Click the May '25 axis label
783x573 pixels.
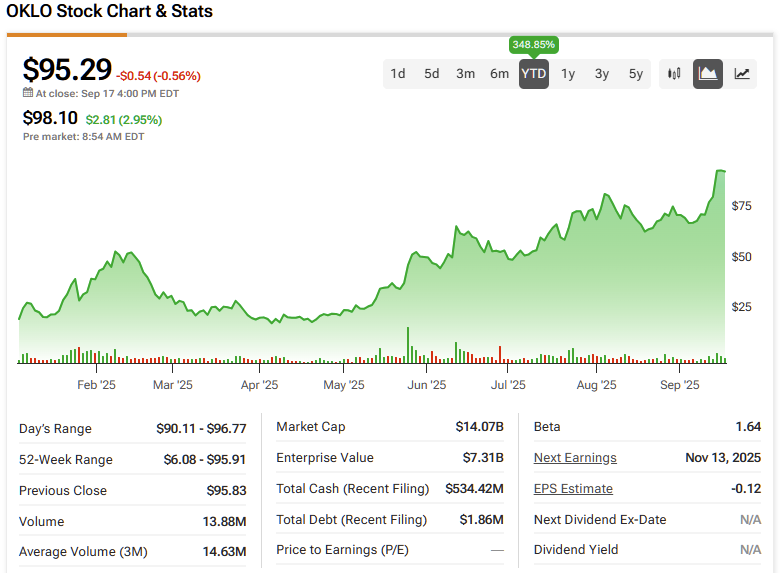click(x=344, y=385)
